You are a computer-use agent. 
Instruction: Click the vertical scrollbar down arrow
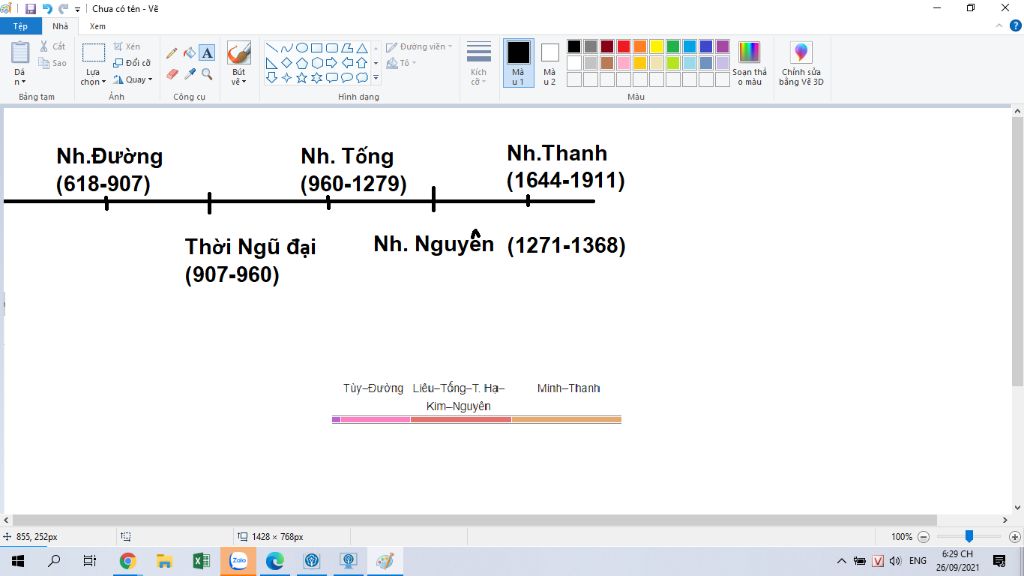1017,507
